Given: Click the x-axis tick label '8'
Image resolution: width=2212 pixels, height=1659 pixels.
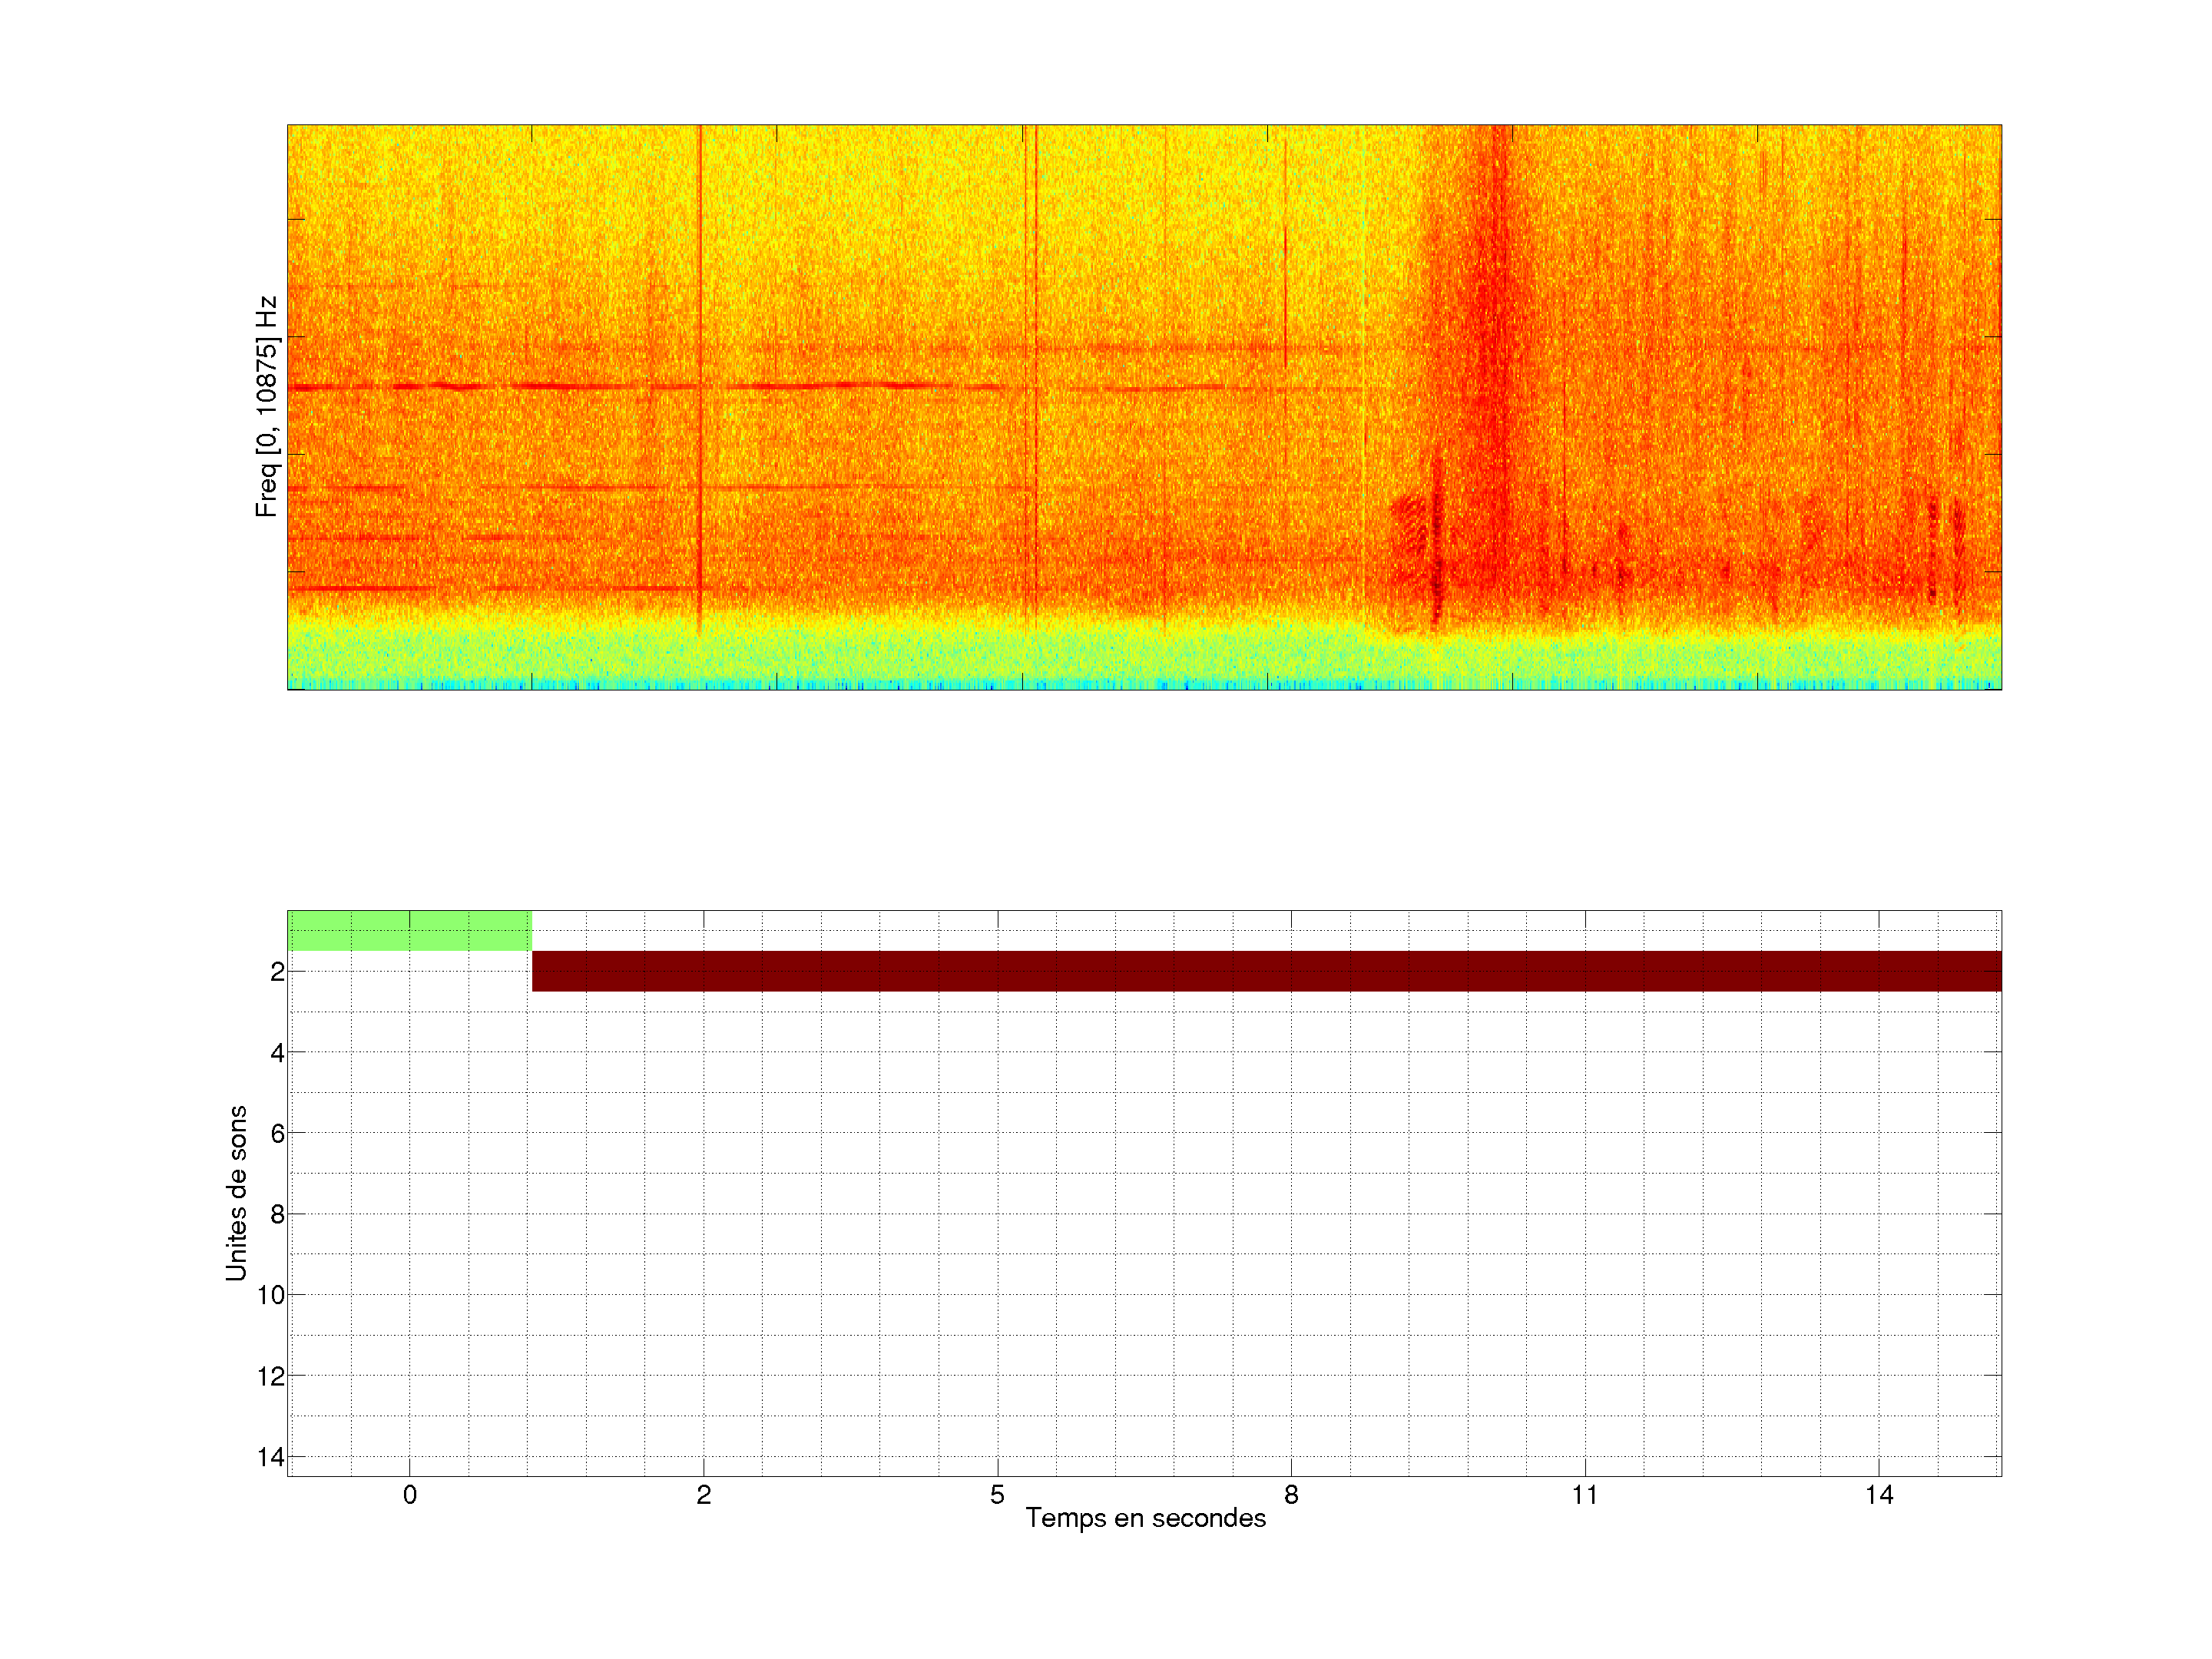Looking at the screenshot, I should 1291,1495.
